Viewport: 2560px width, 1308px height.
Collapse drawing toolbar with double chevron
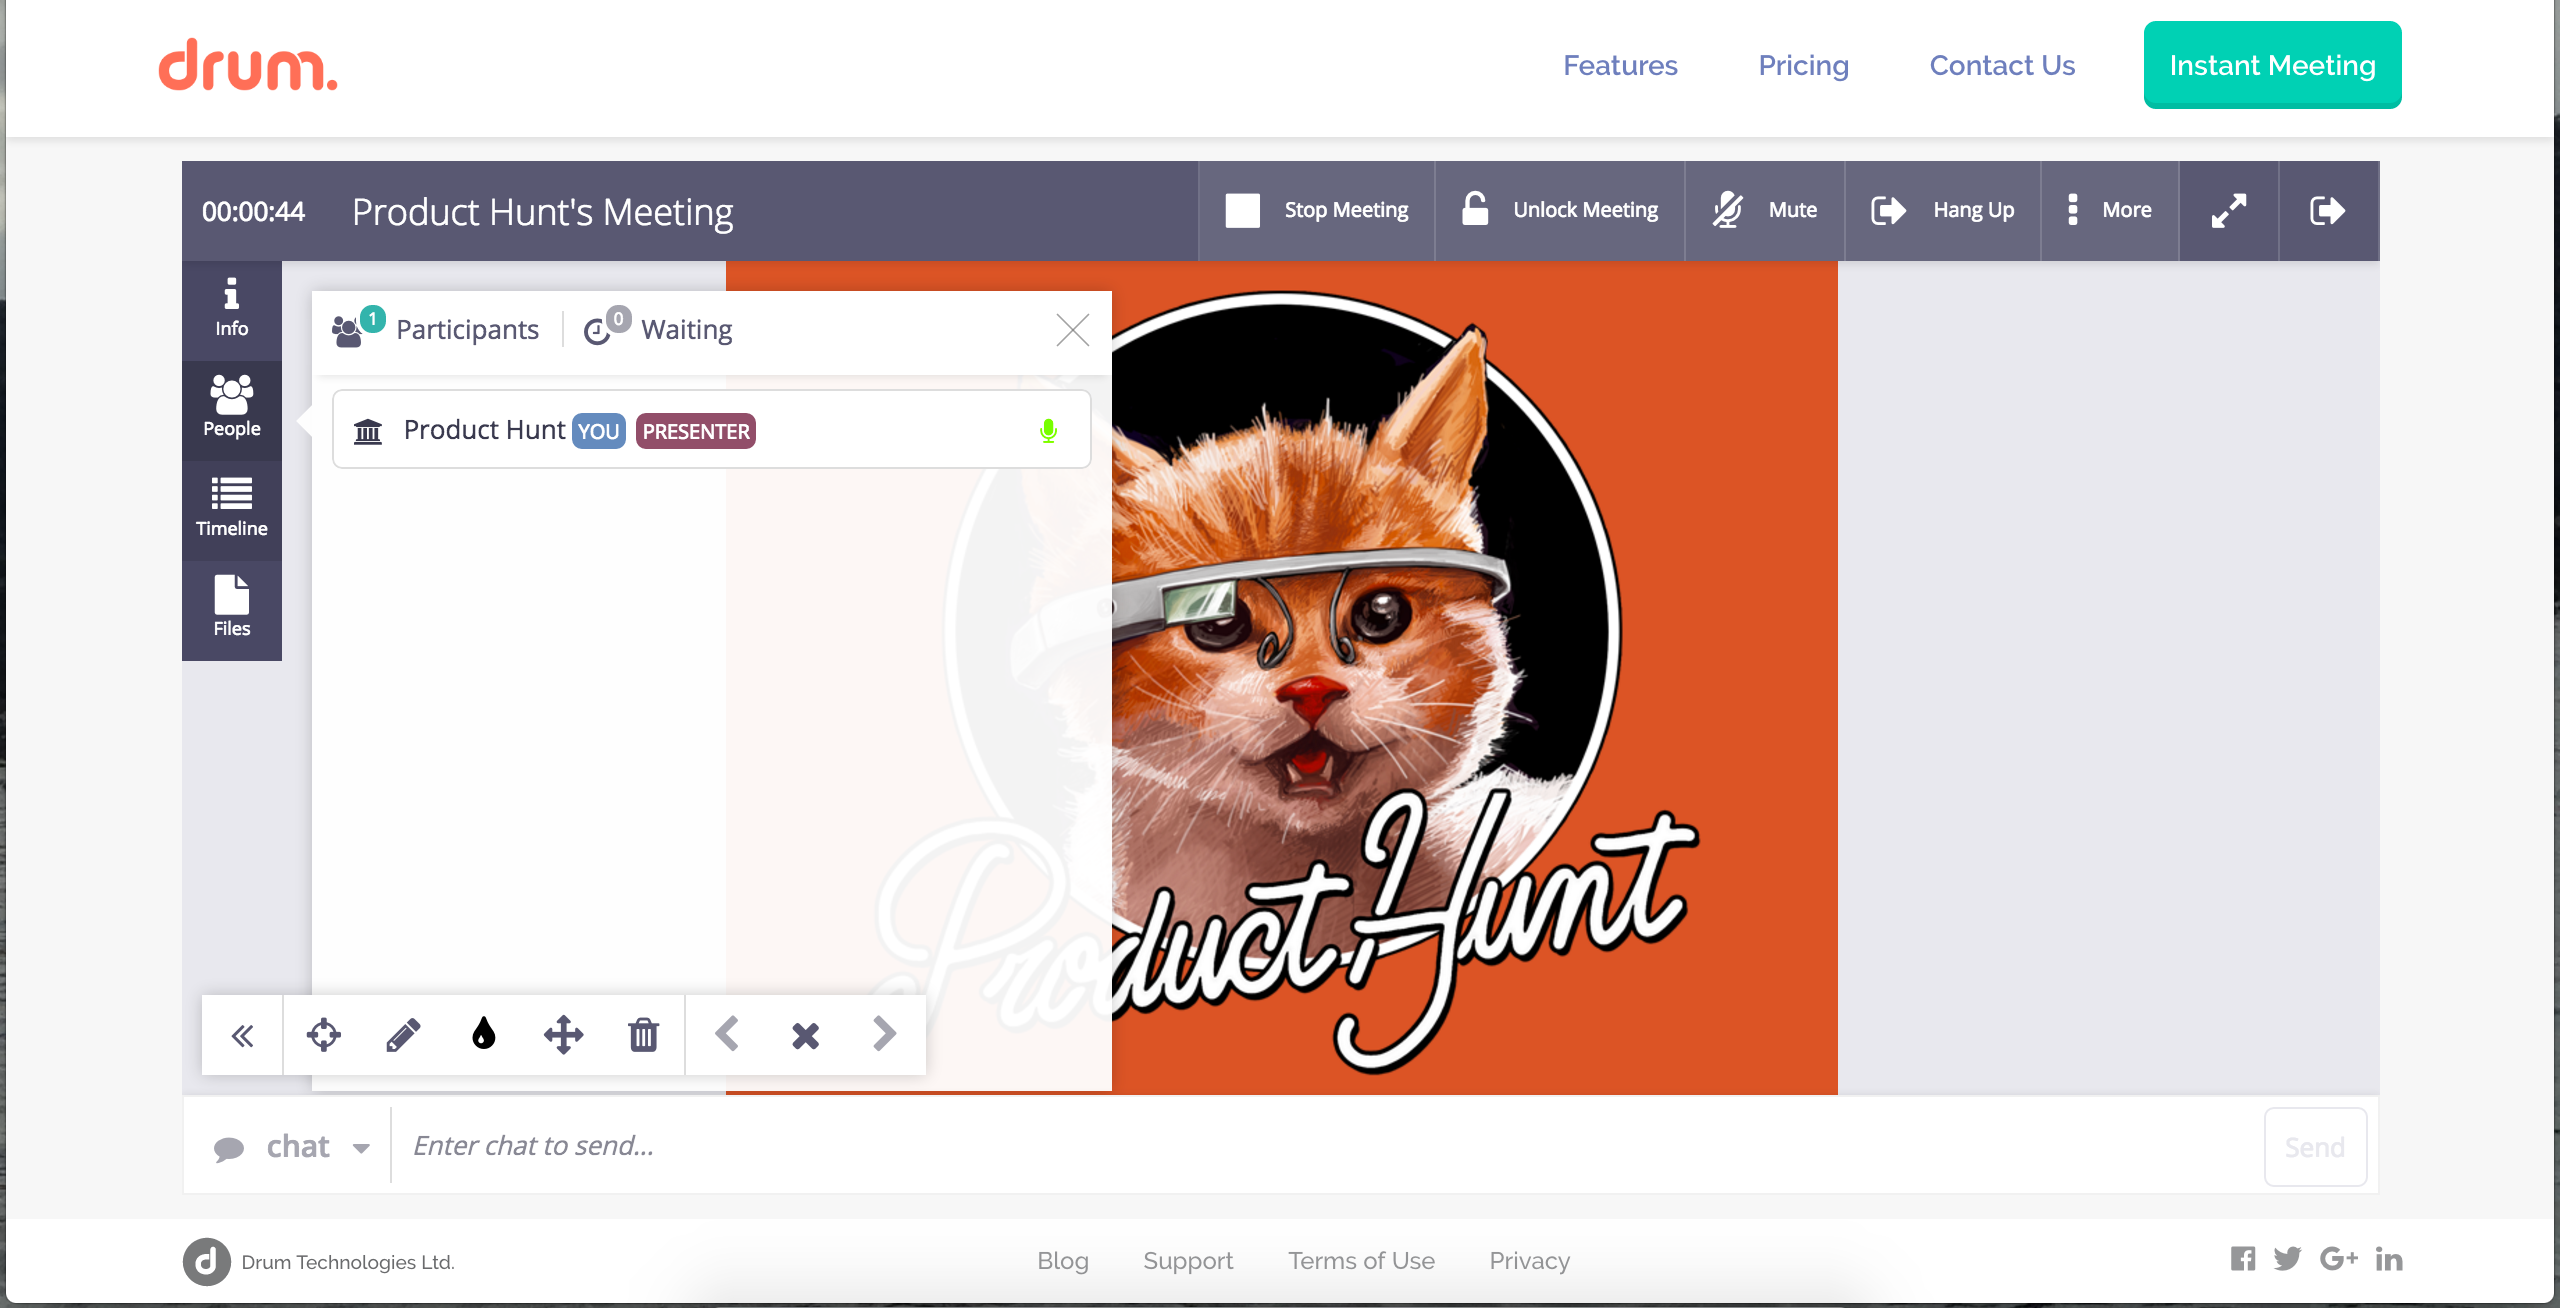[242, 1035]
